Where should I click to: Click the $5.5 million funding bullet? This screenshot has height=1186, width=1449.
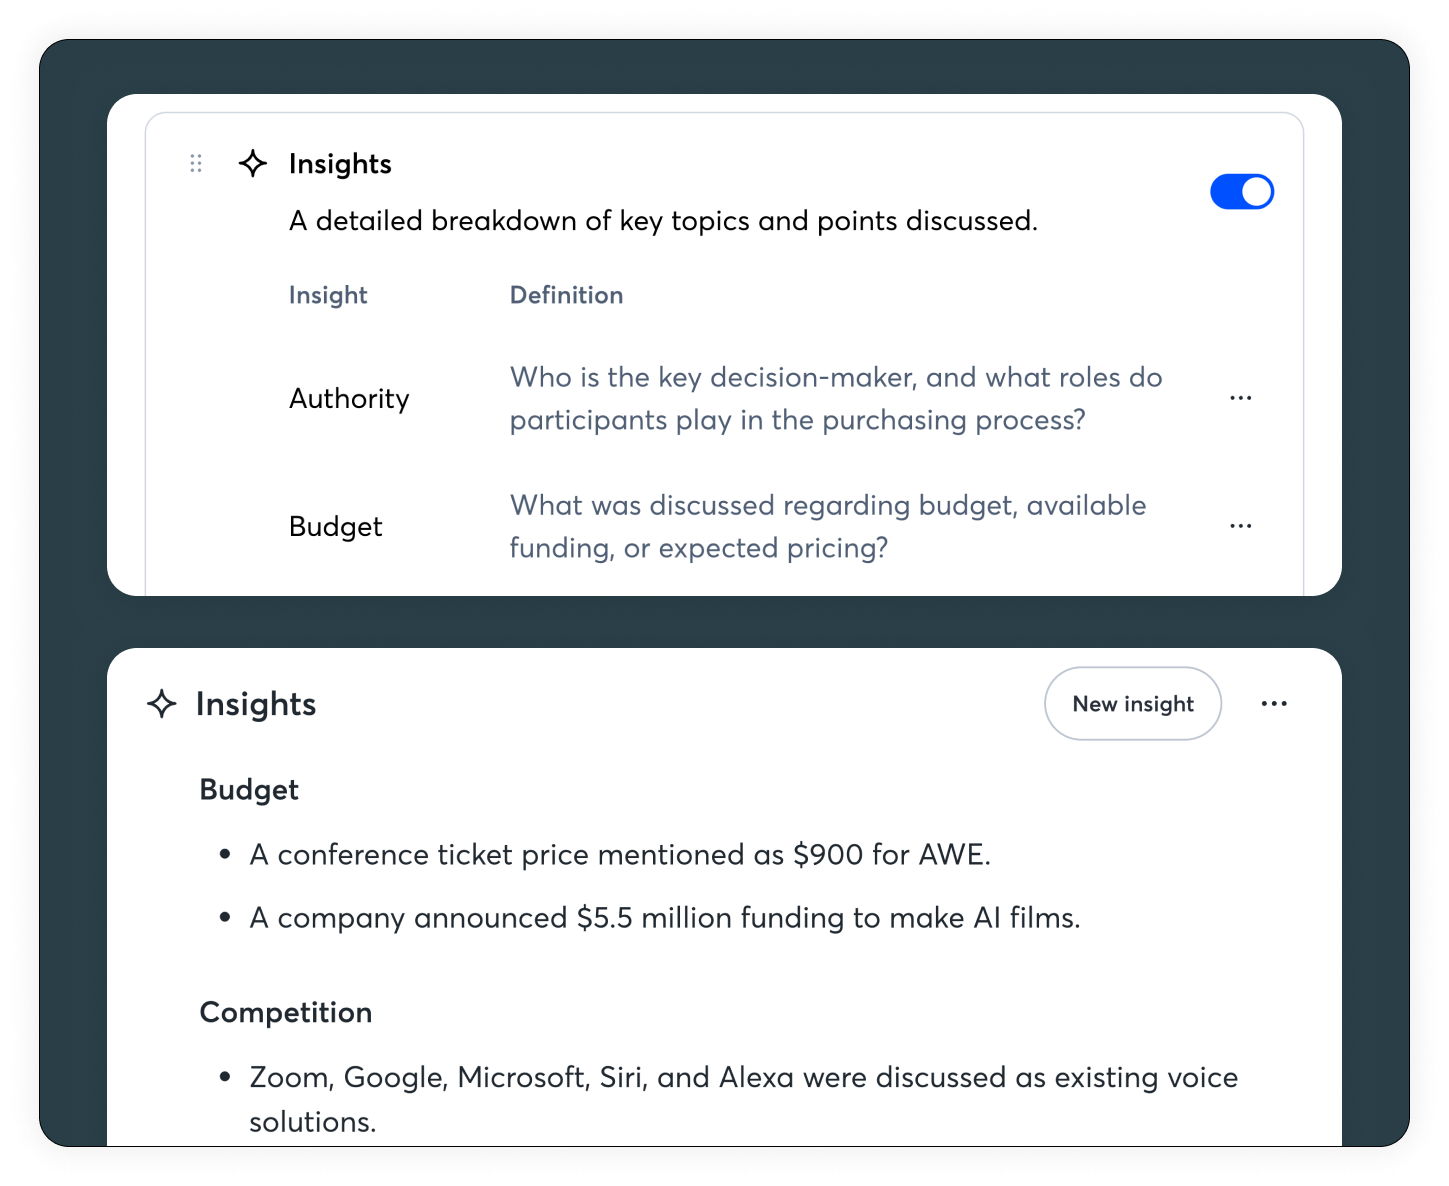click(x=664, y=918)
